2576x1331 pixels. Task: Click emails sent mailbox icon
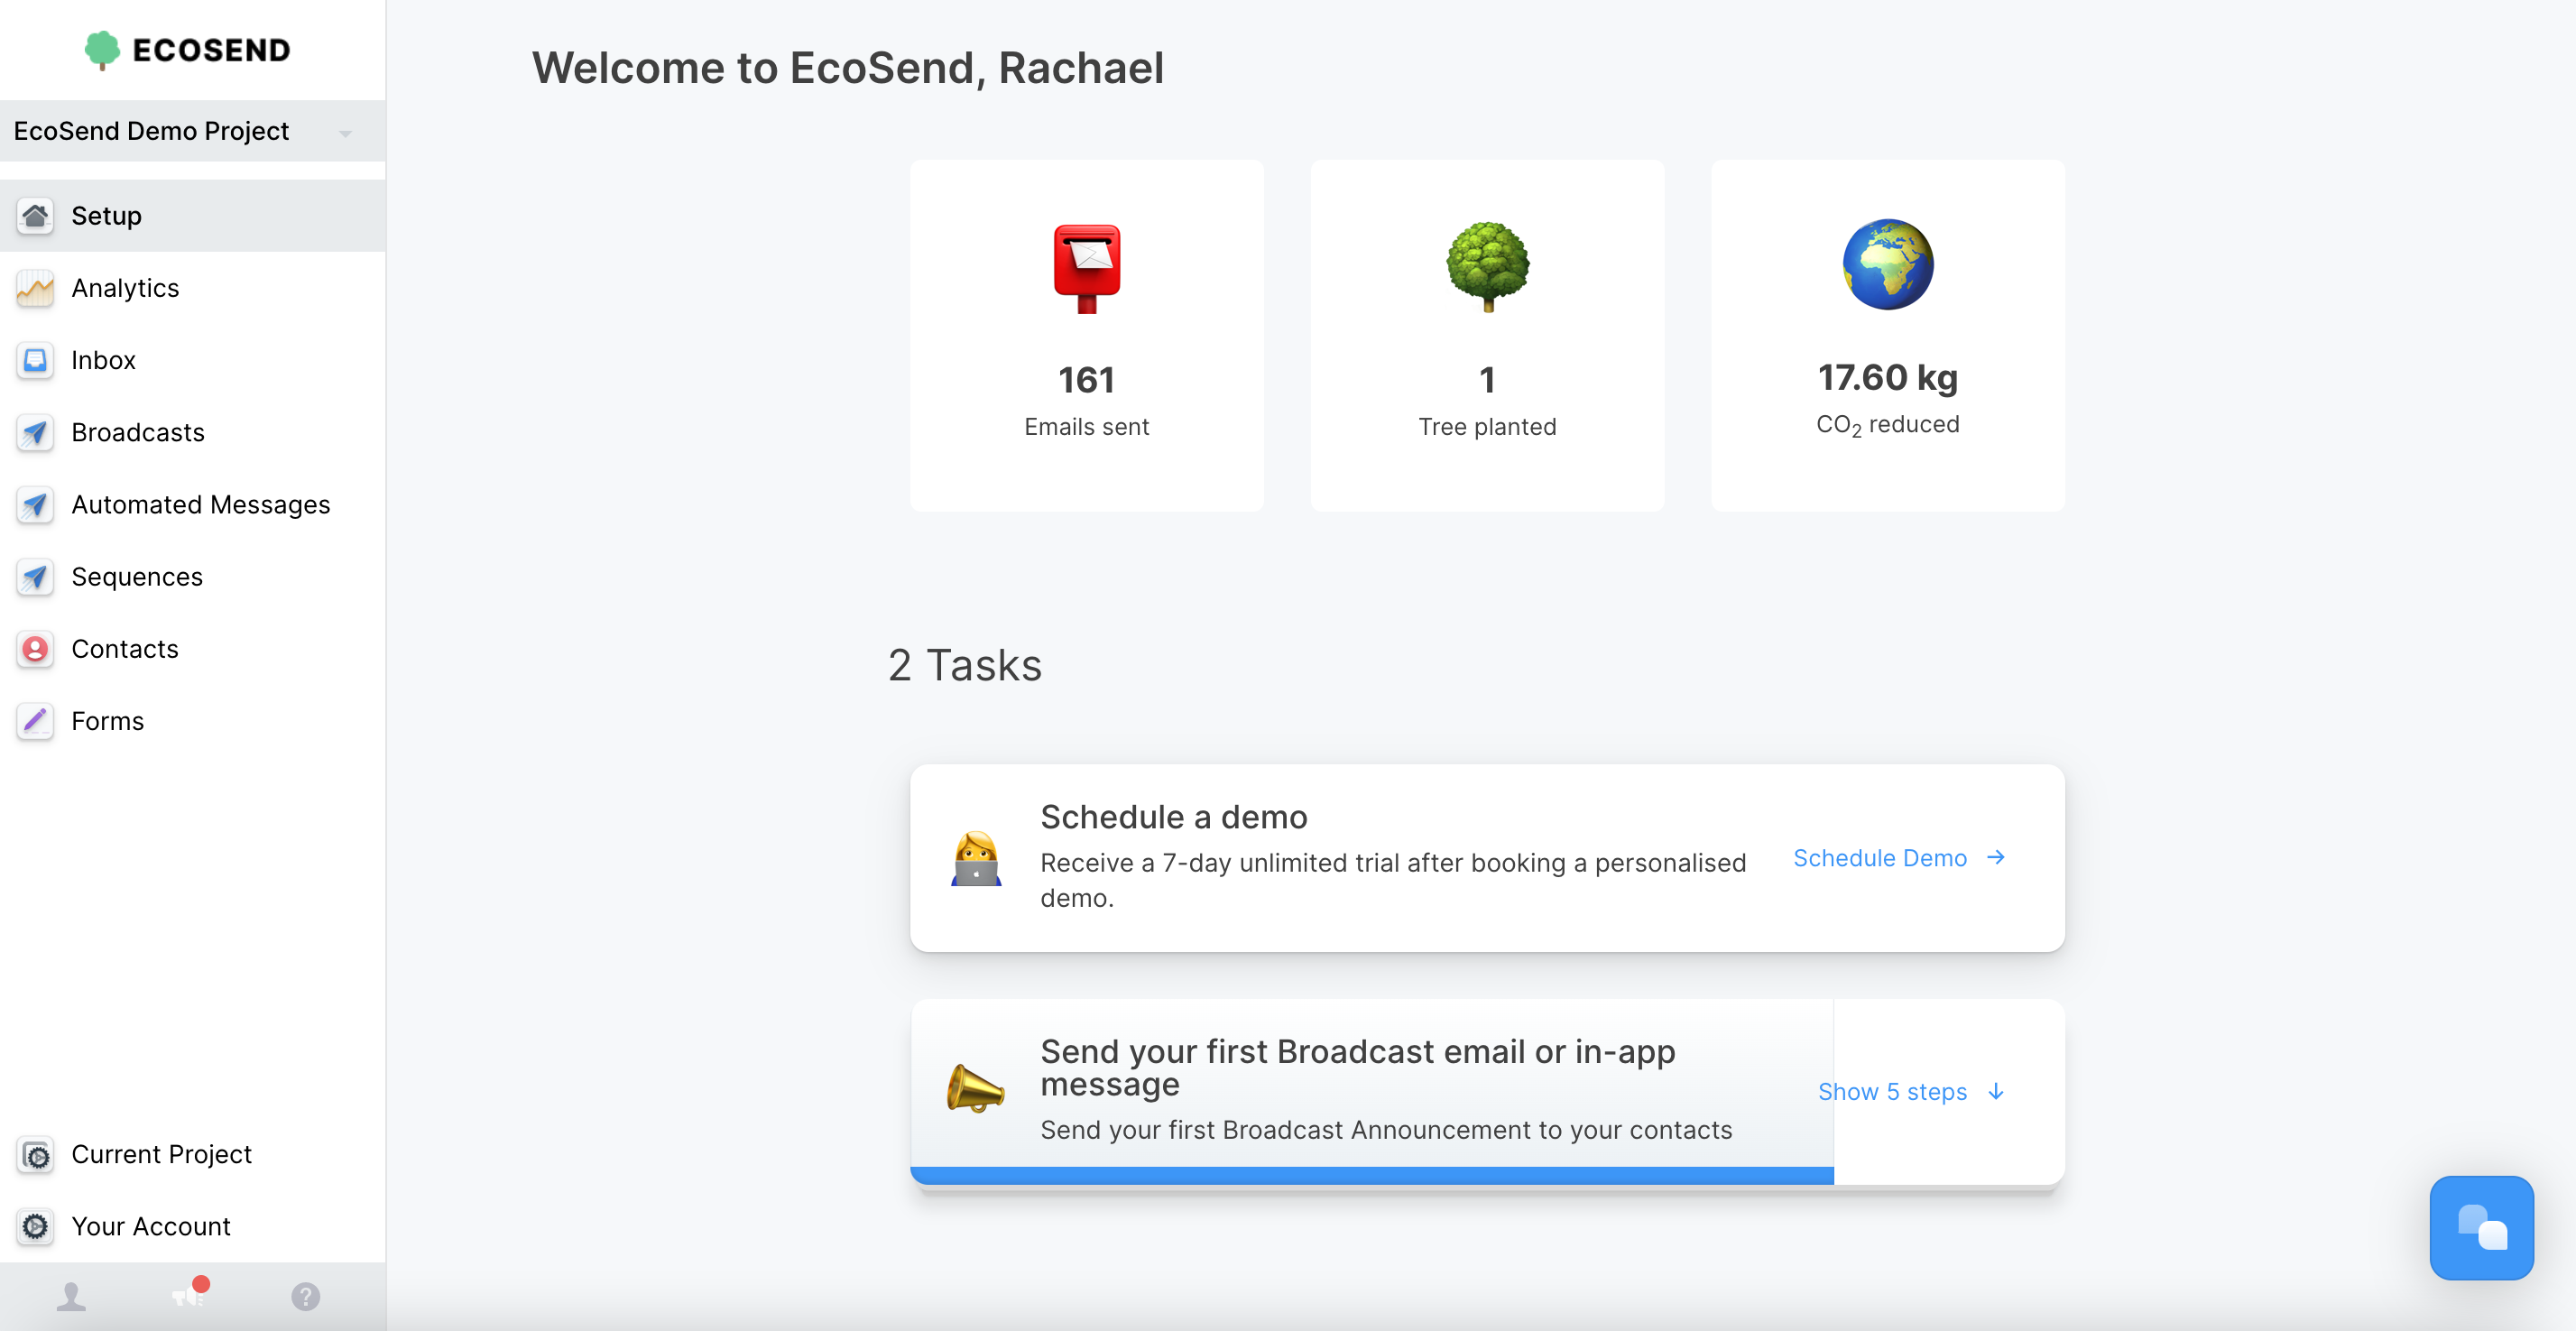(x=1086, y=263)
